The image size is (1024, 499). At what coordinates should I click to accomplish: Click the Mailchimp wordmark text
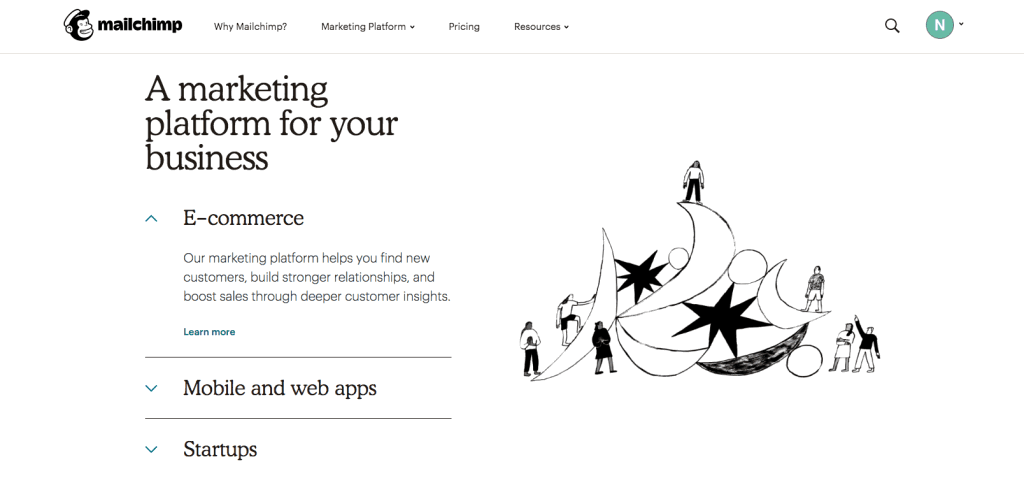tap(139, 26)
